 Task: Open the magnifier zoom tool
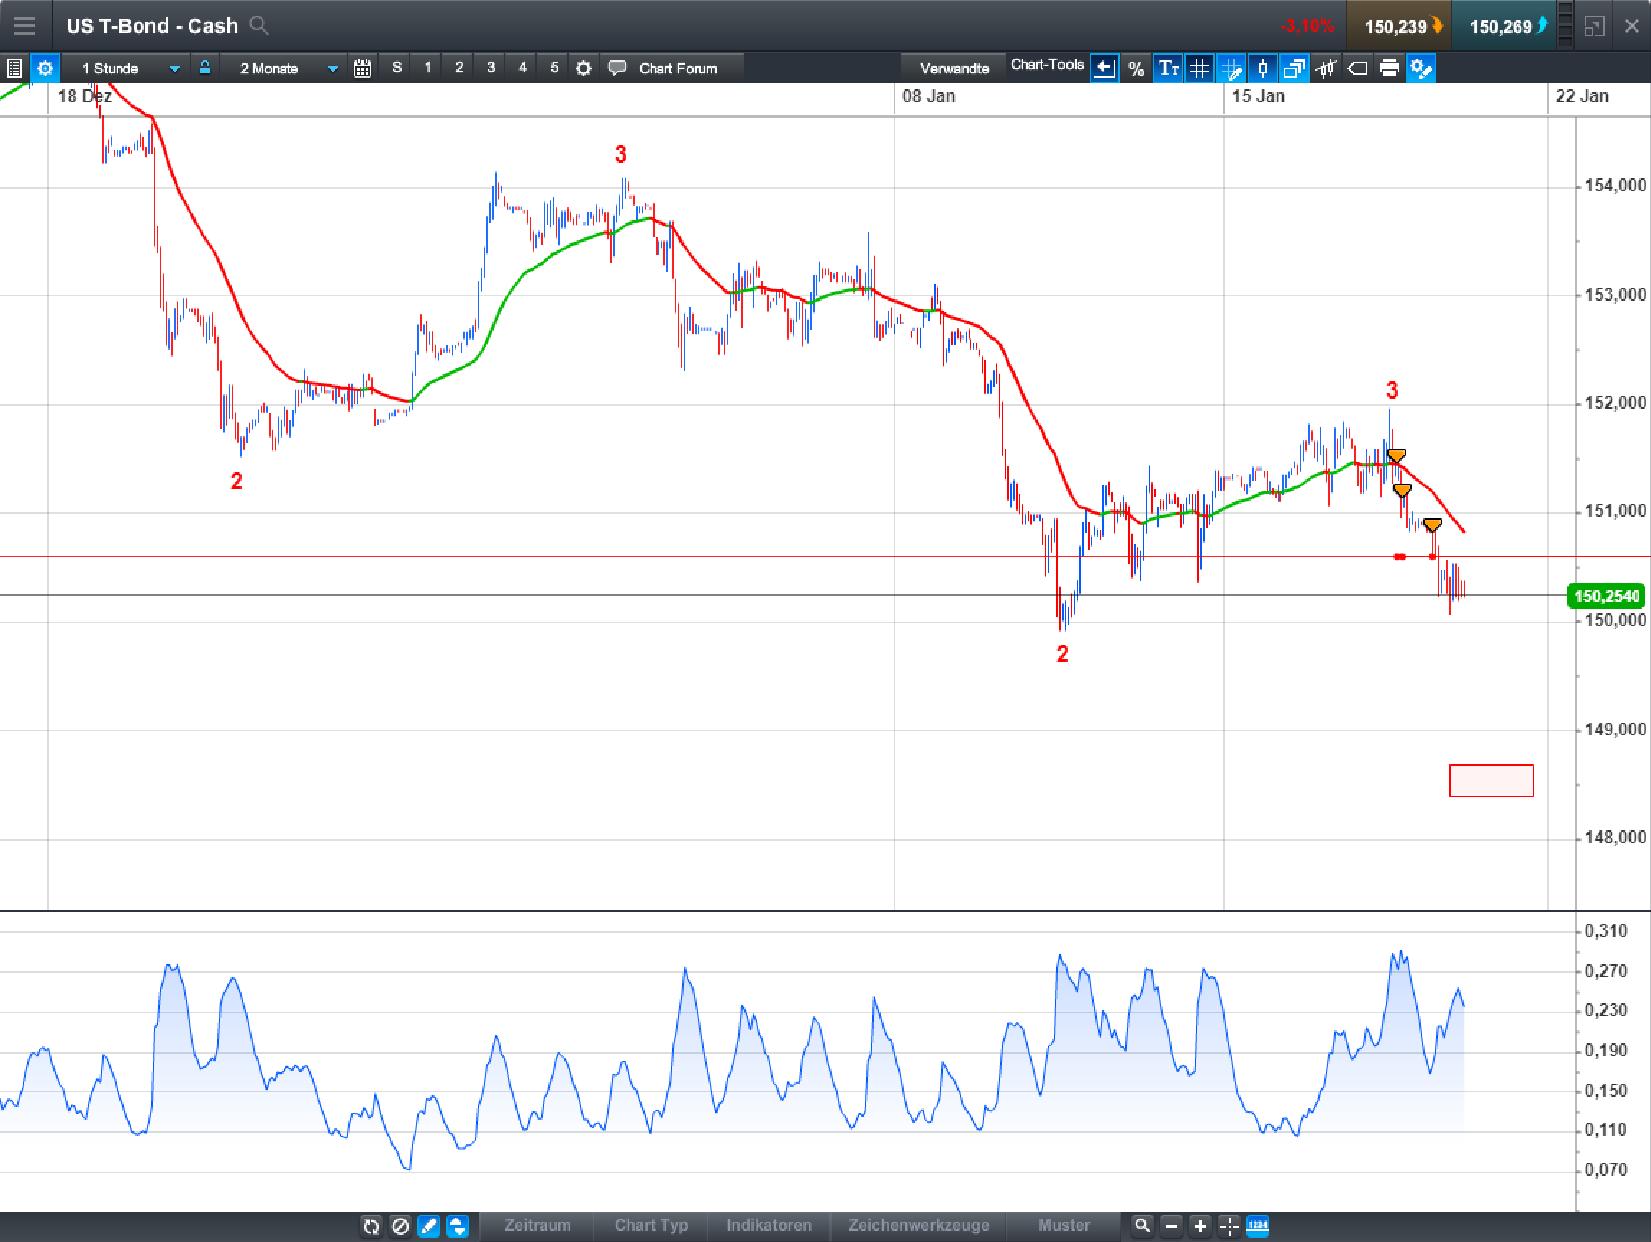coord(1144,1226)
